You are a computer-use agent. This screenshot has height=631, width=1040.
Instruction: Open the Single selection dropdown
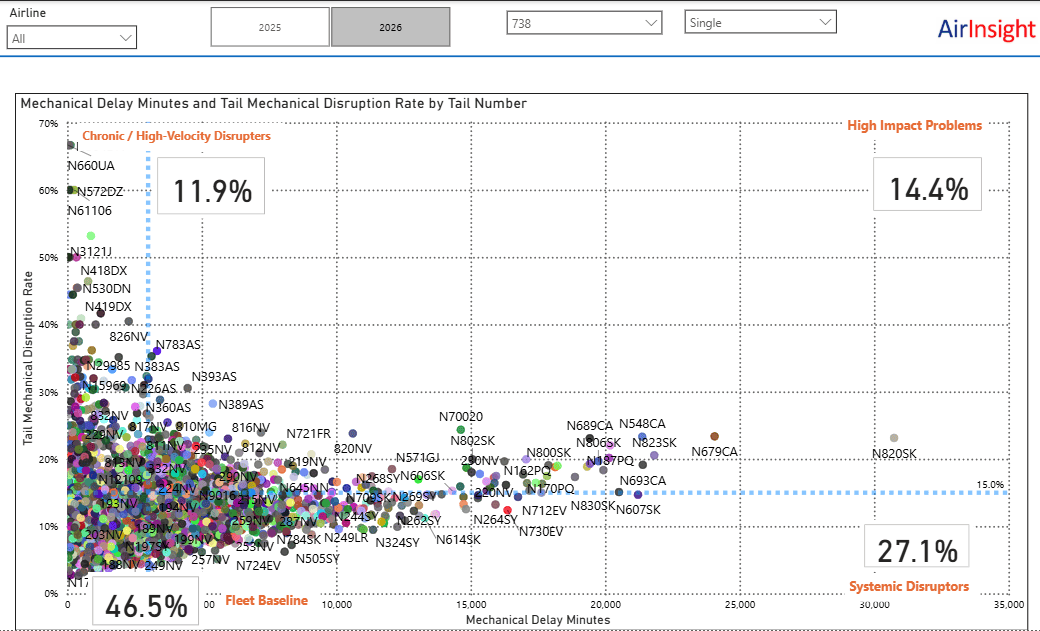[760, 23]
